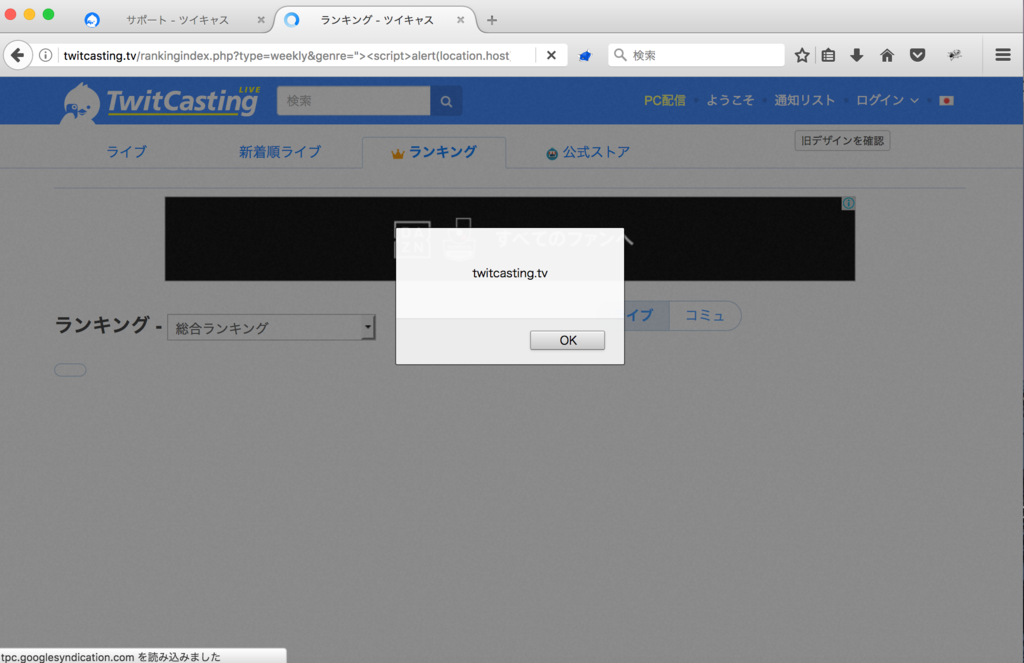
Task: Go back with the browser back arrow
Action: tap(18, 56)
